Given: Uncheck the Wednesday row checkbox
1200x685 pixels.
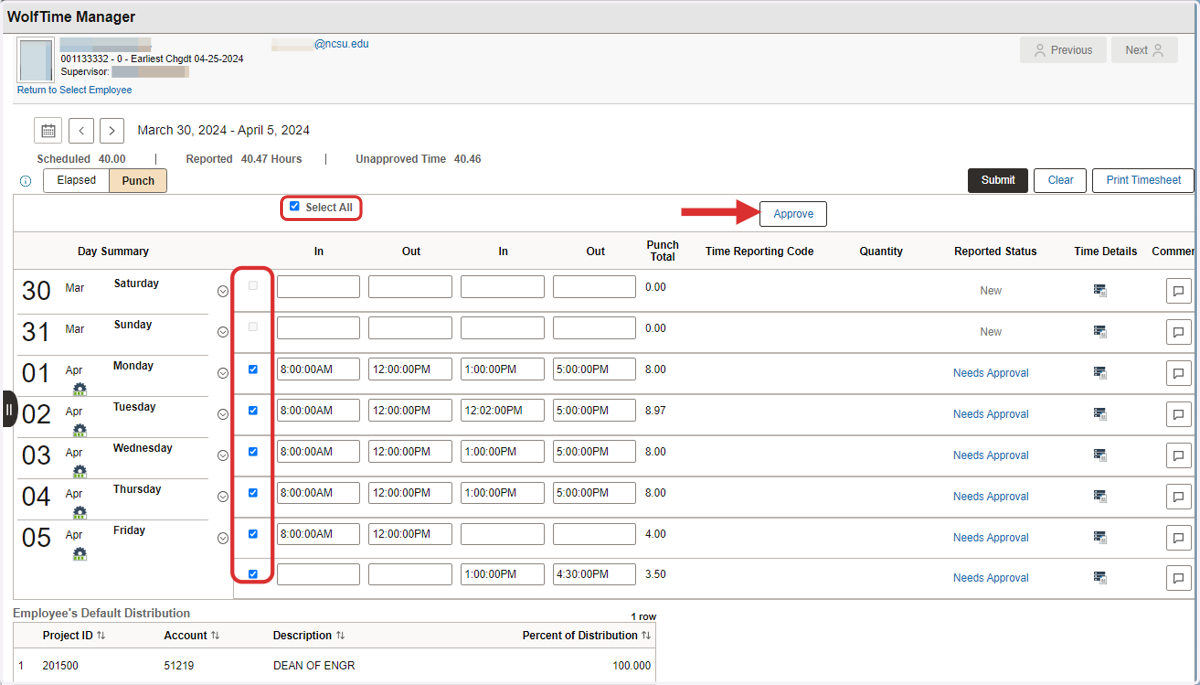Looking at the screenshot, I should coord(253,451).
